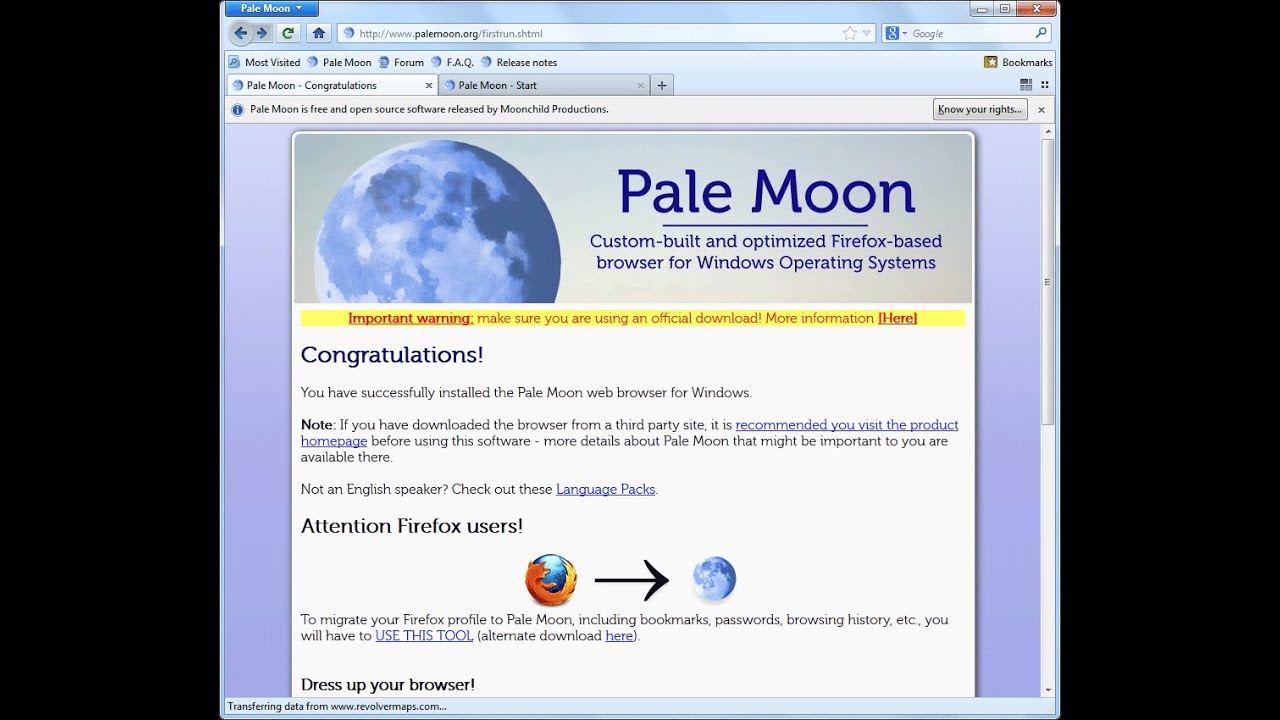Open the Most Visited bookmarks folder
Screen dimensions: 1280x720
pos(265,62)
